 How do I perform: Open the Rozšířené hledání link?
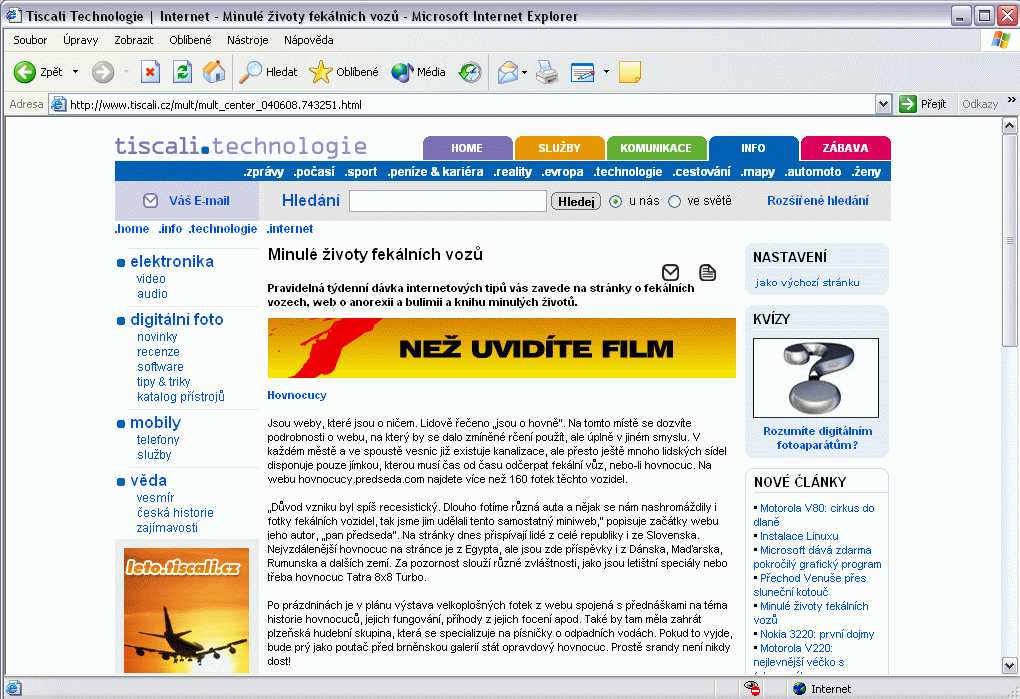(818, 201)
